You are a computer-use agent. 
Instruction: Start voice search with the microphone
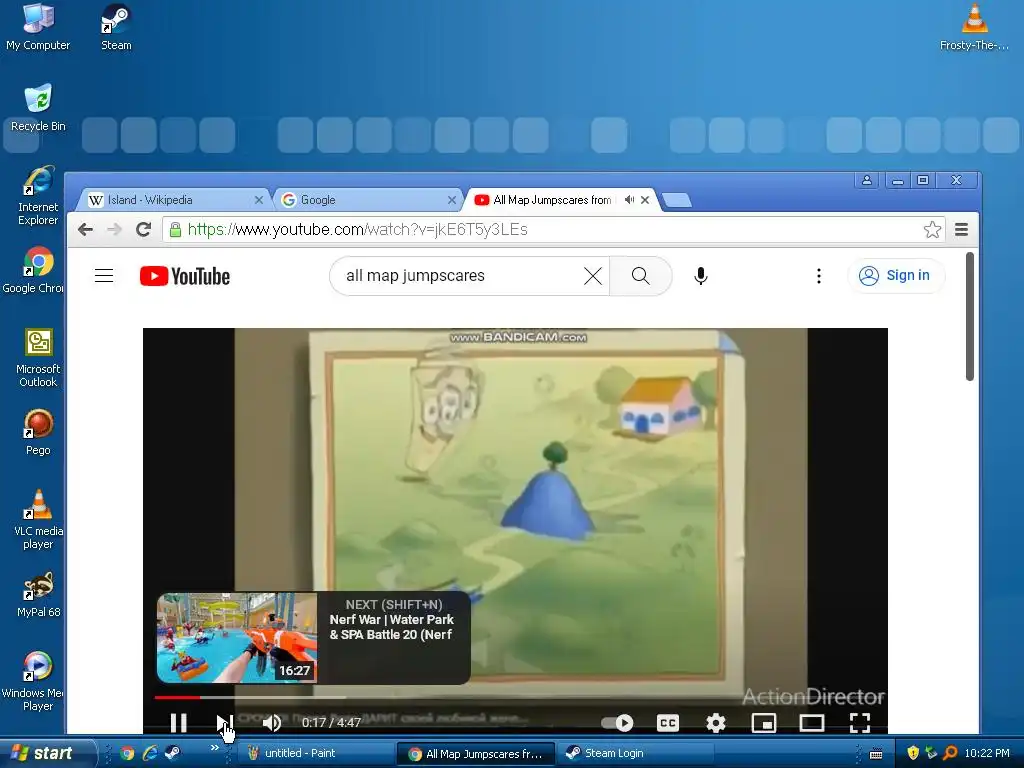pos(701,276)
